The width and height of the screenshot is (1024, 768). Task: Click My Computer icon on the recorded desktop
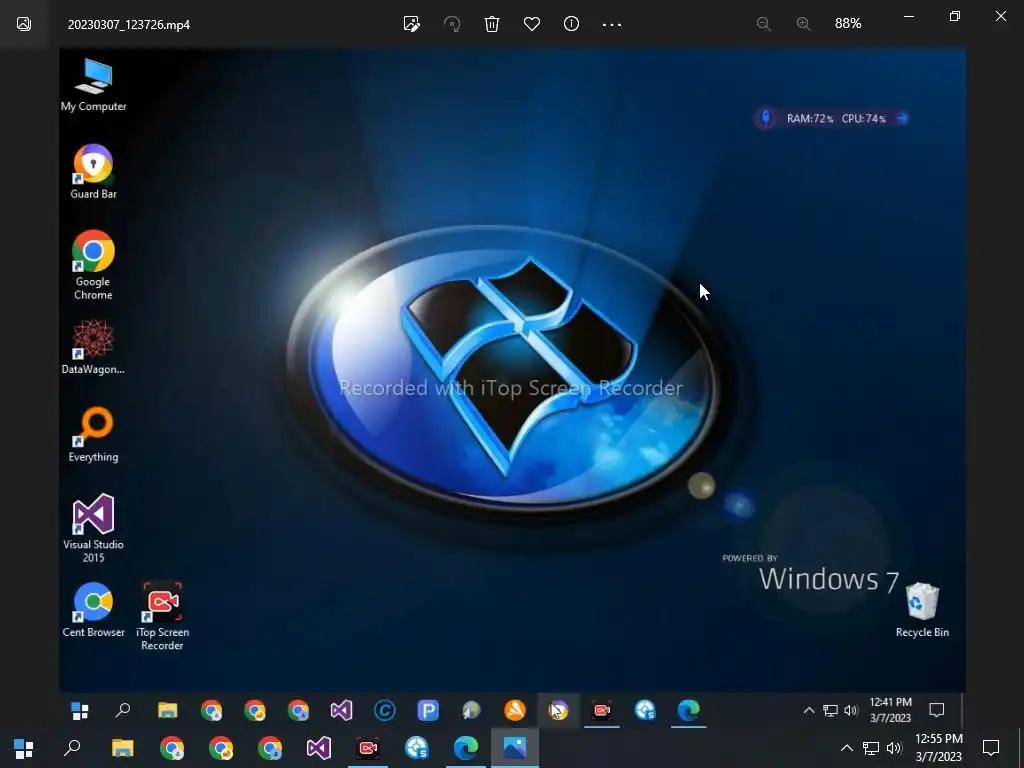point(93,85)
